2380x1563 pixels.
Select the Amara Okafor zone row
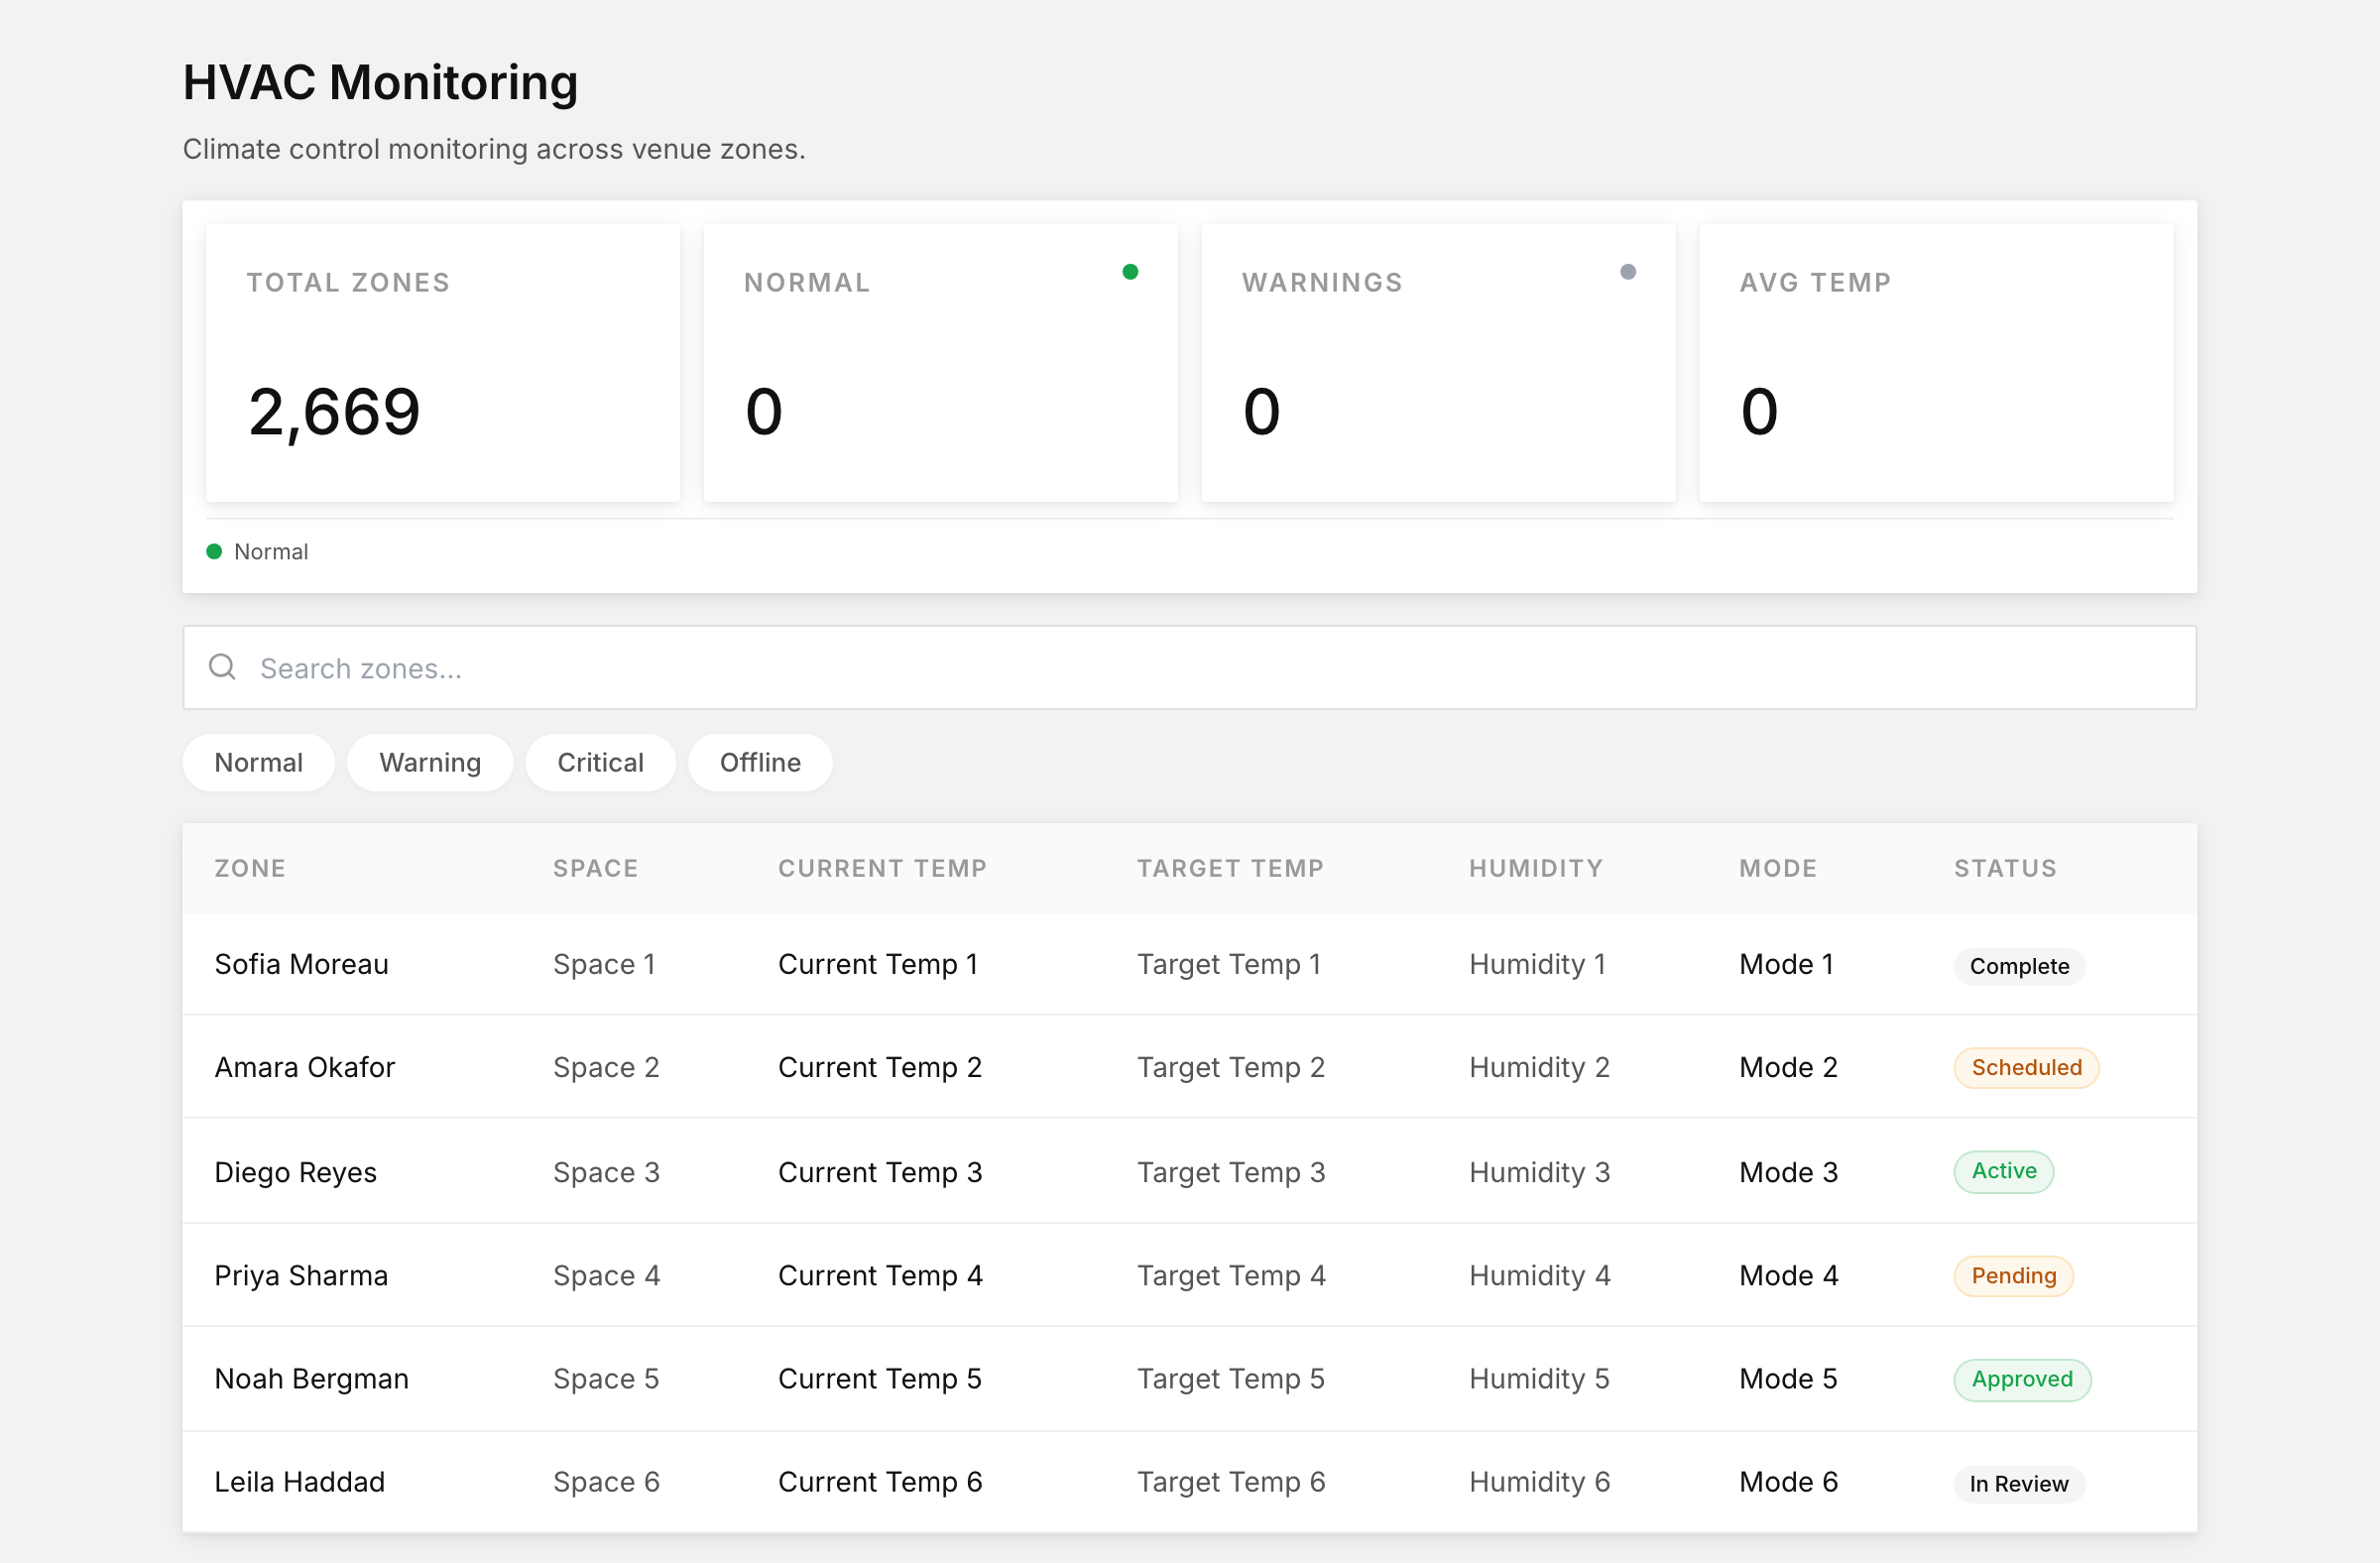[1189, 1068]
